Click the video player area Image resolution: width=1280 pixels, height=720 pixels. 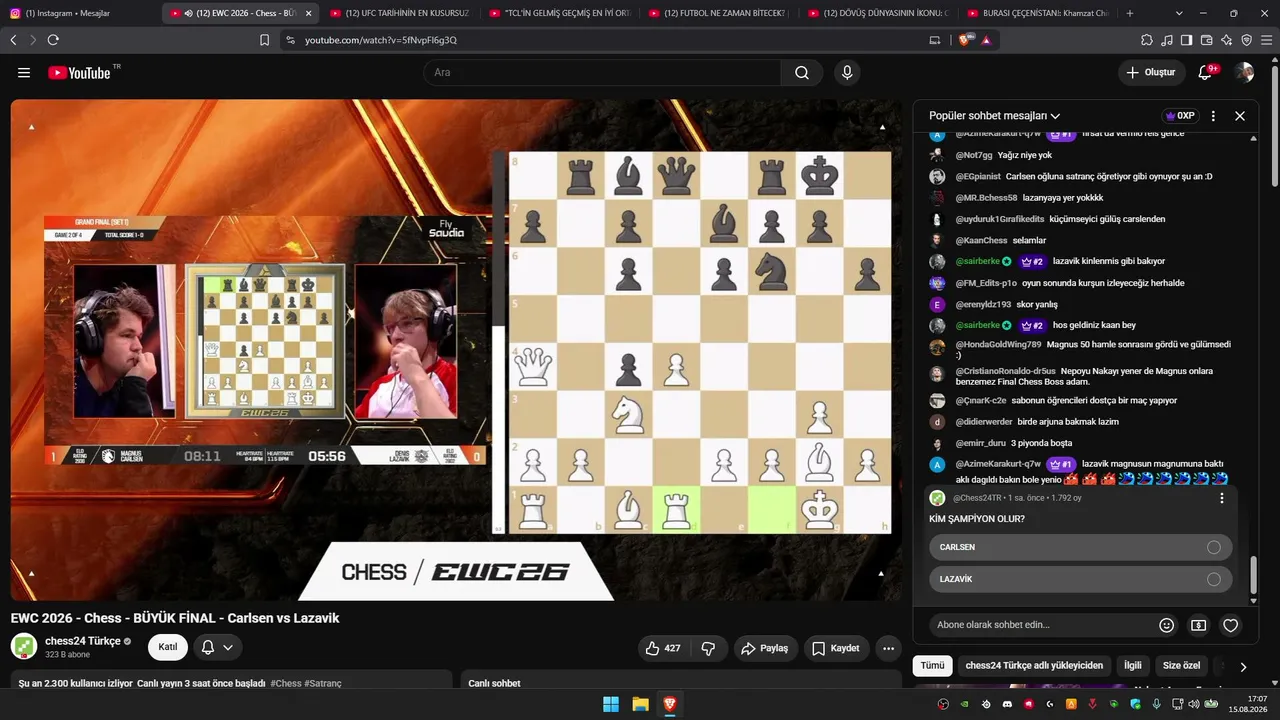tap(456, 351)
